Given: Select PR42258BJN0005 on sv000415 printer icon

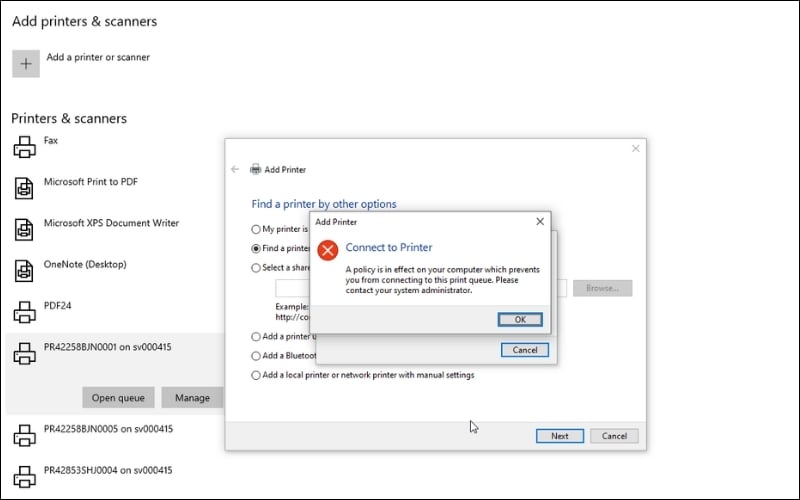Looking at the screenshot, I should [24, 435].
